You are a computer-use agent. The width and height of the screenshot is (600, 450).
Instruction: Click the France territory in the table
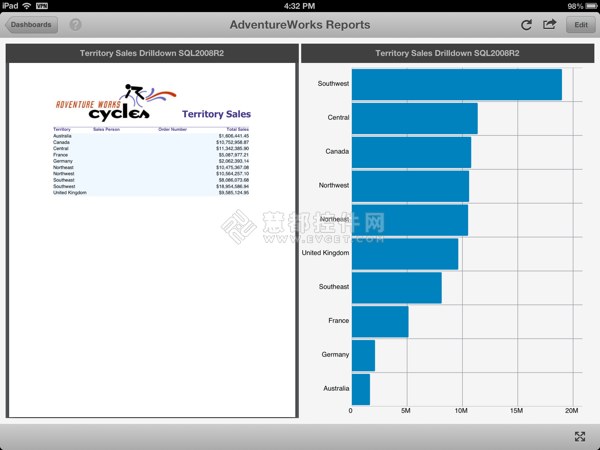(60, 155)
